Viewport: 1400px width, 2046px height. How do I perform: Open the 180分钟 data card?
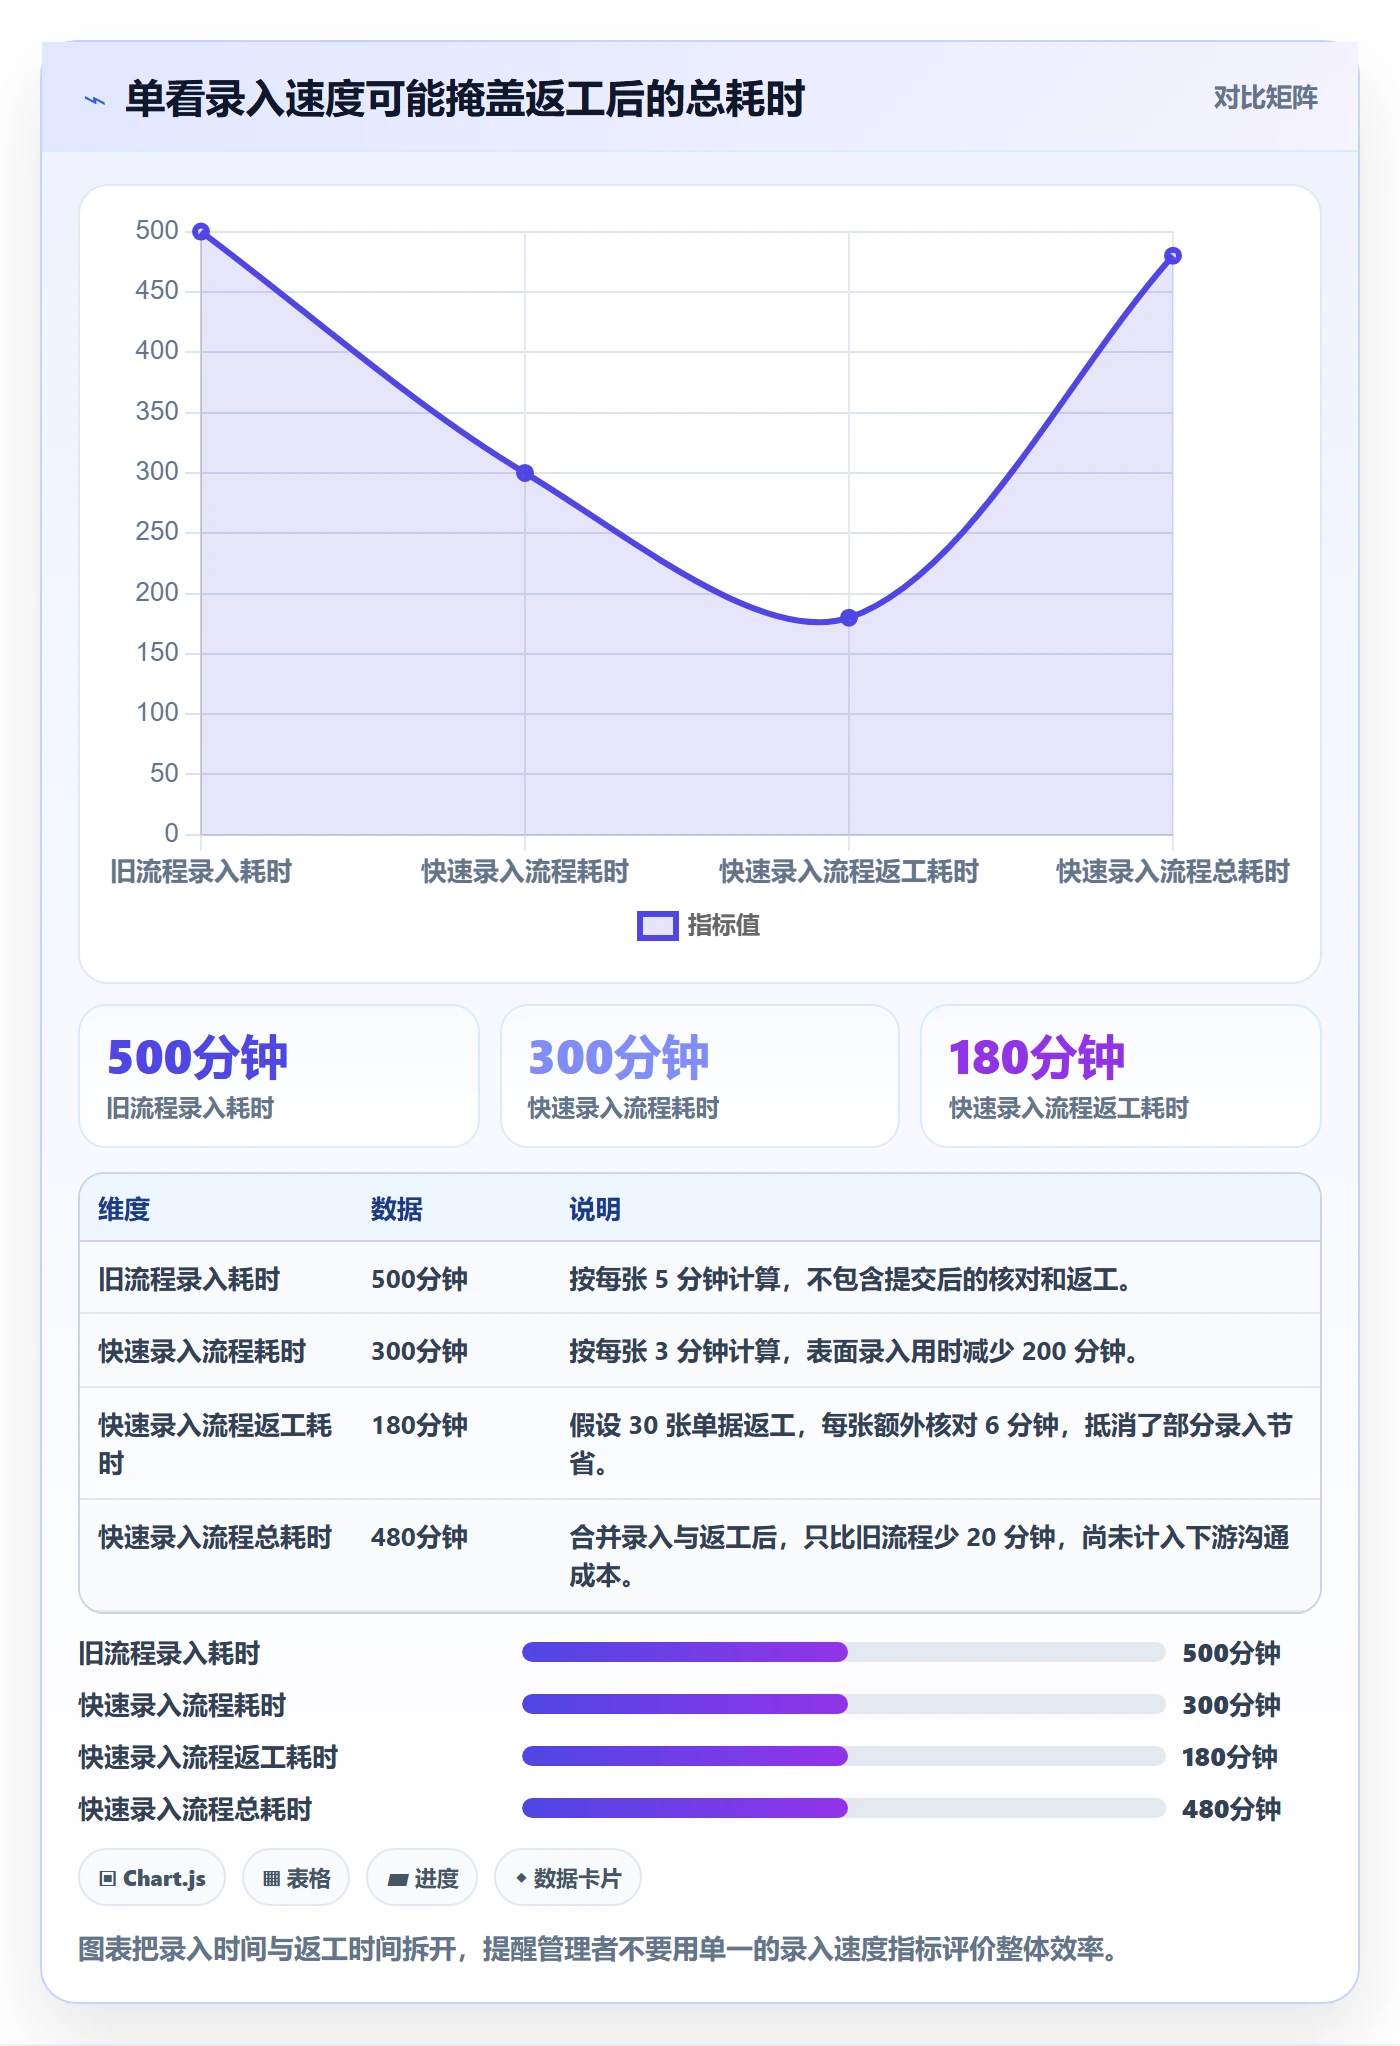click(x=1121, y=1076)
